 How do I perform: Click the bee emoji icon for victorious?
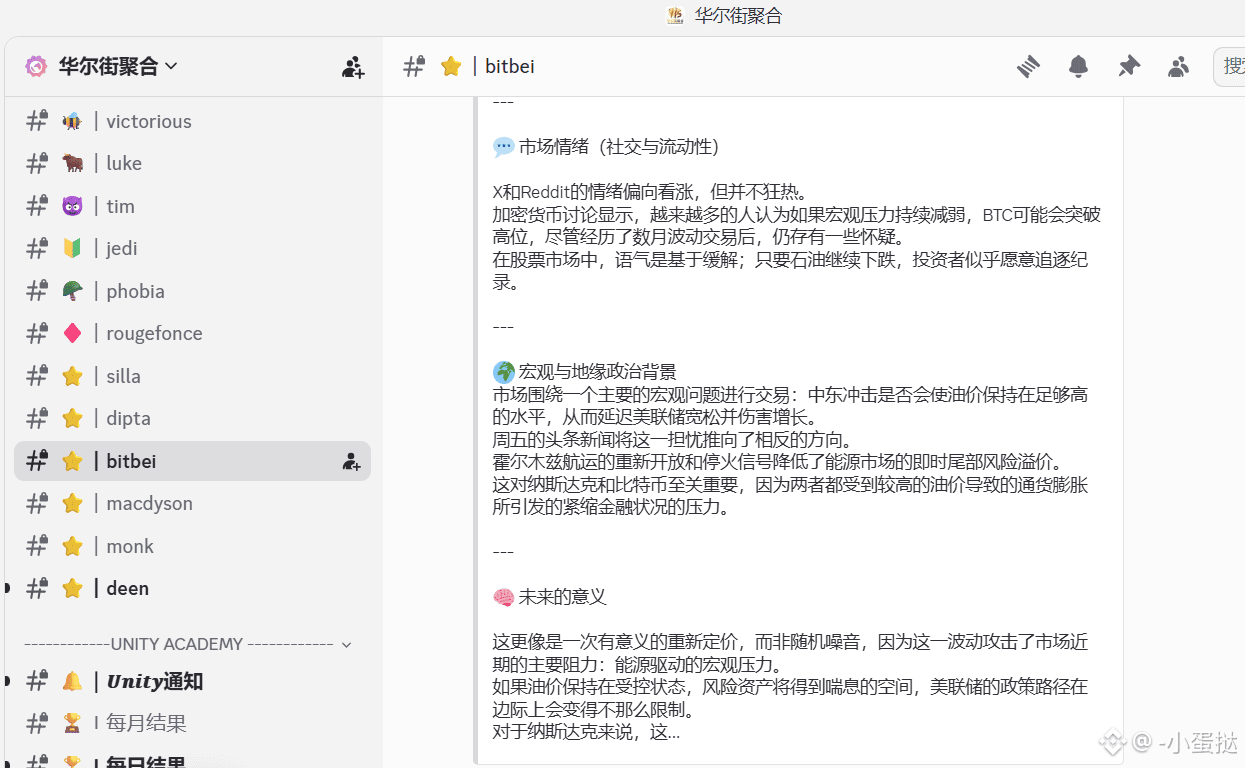(72, 121)
